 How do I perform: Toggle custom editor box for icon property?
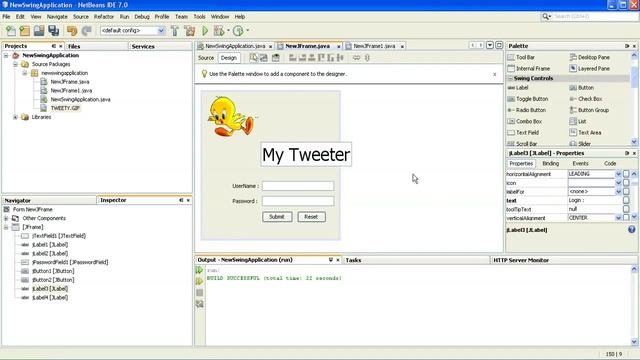(626, 183)
